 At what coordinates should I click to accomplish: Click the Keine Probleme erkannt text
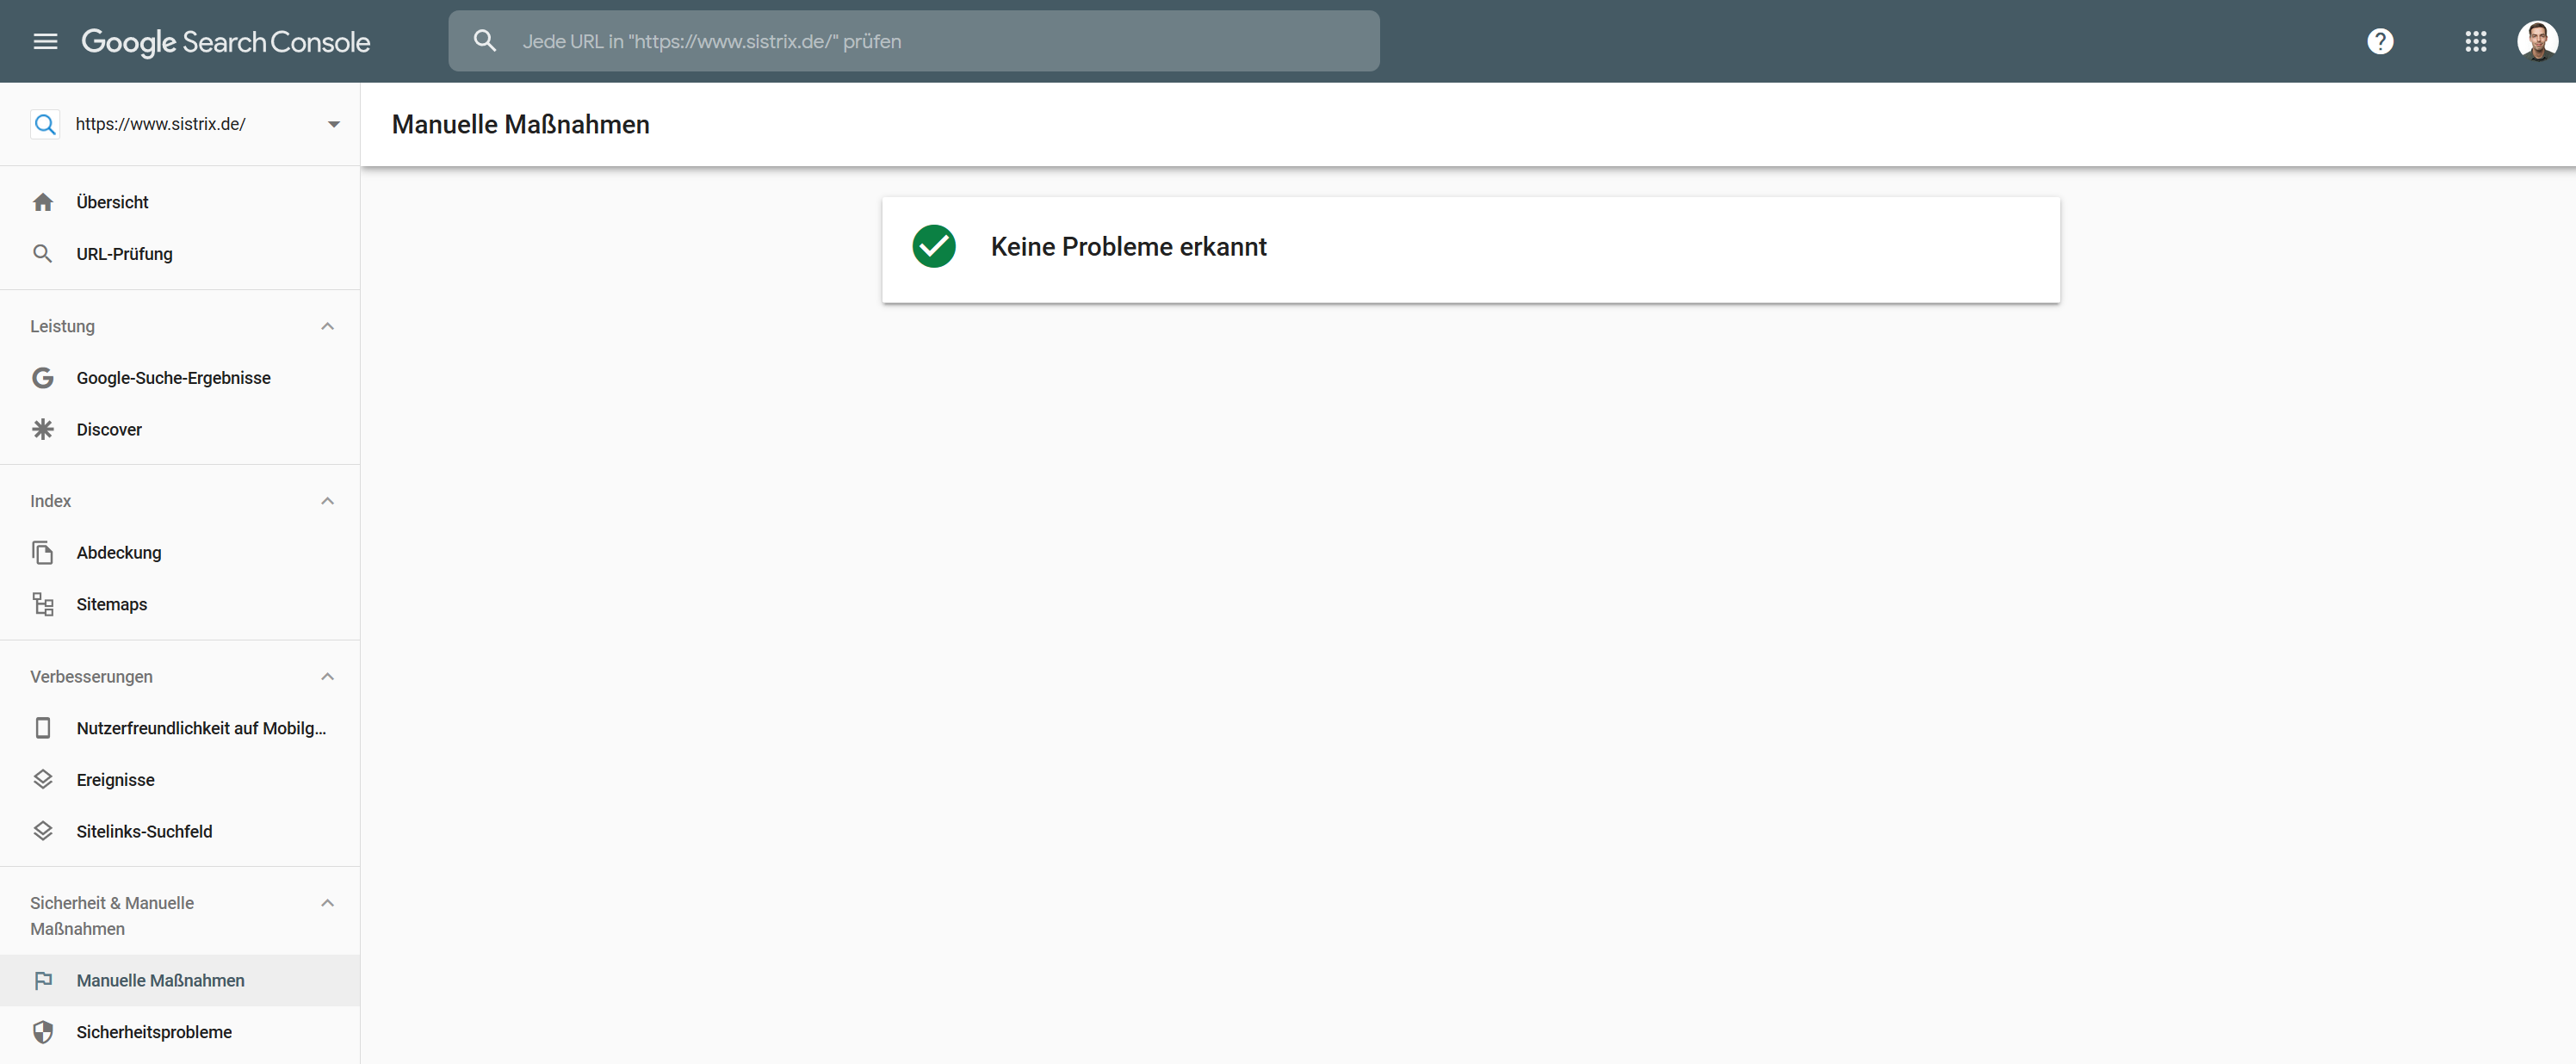pos(1128,246)
